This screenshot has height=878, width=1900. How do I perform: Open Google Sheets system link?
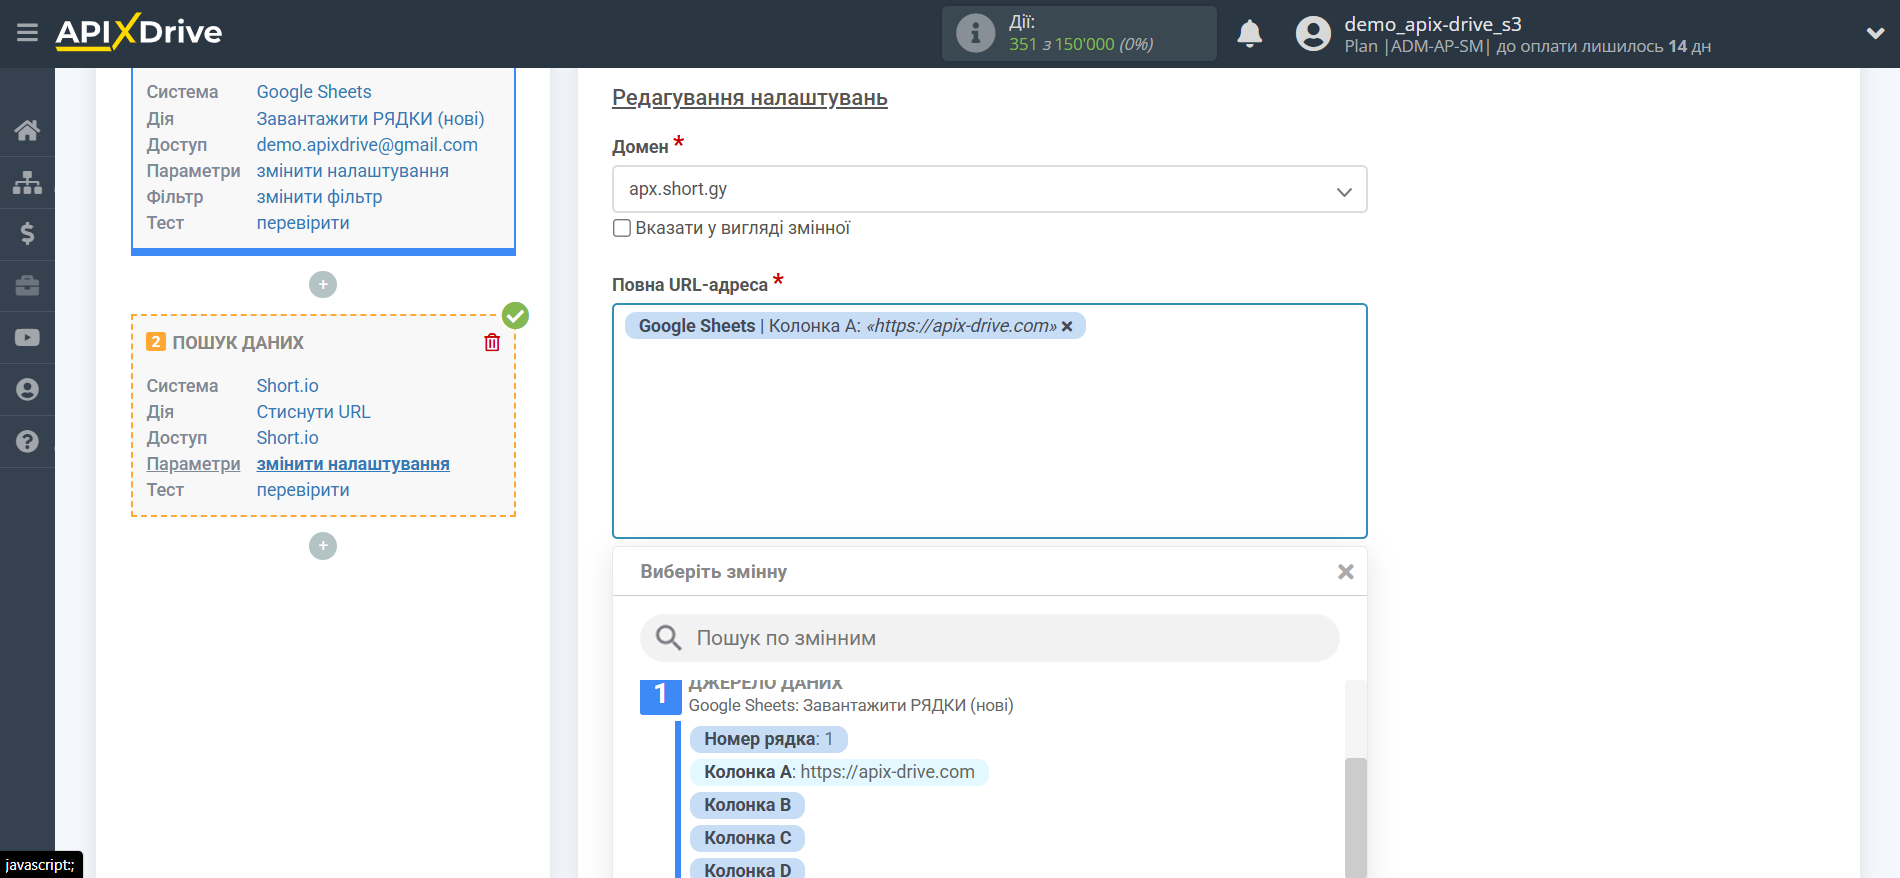point(314,92)
